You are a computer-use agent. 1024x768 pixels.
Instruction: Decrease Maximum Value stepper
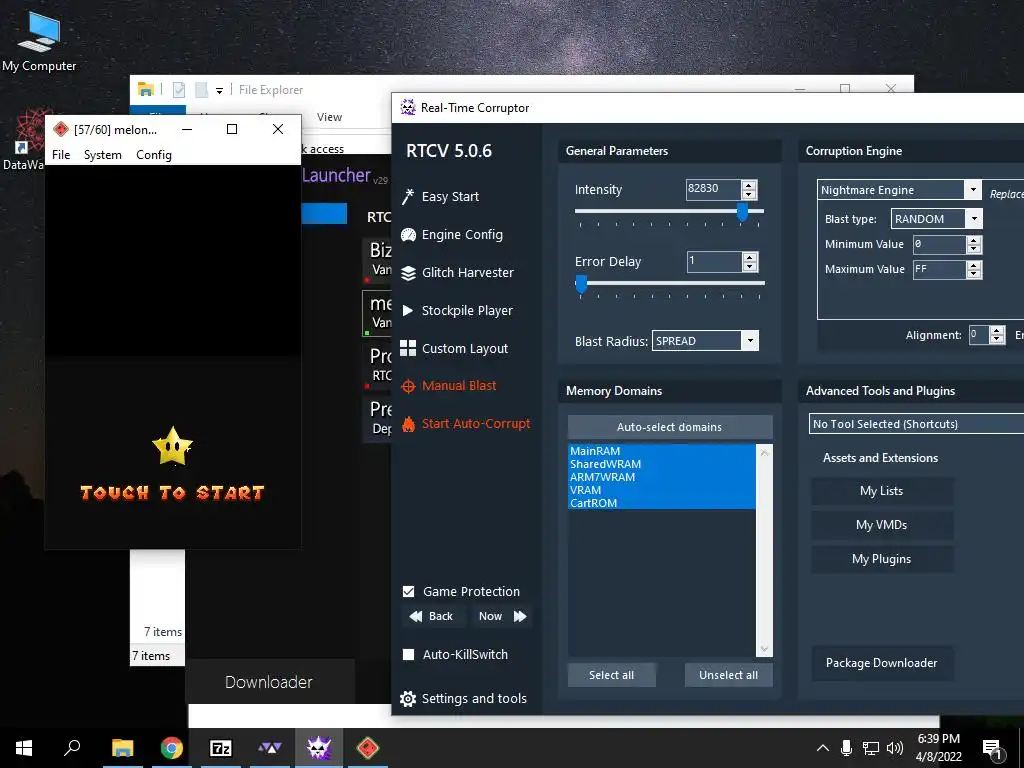tap(974, 274)
